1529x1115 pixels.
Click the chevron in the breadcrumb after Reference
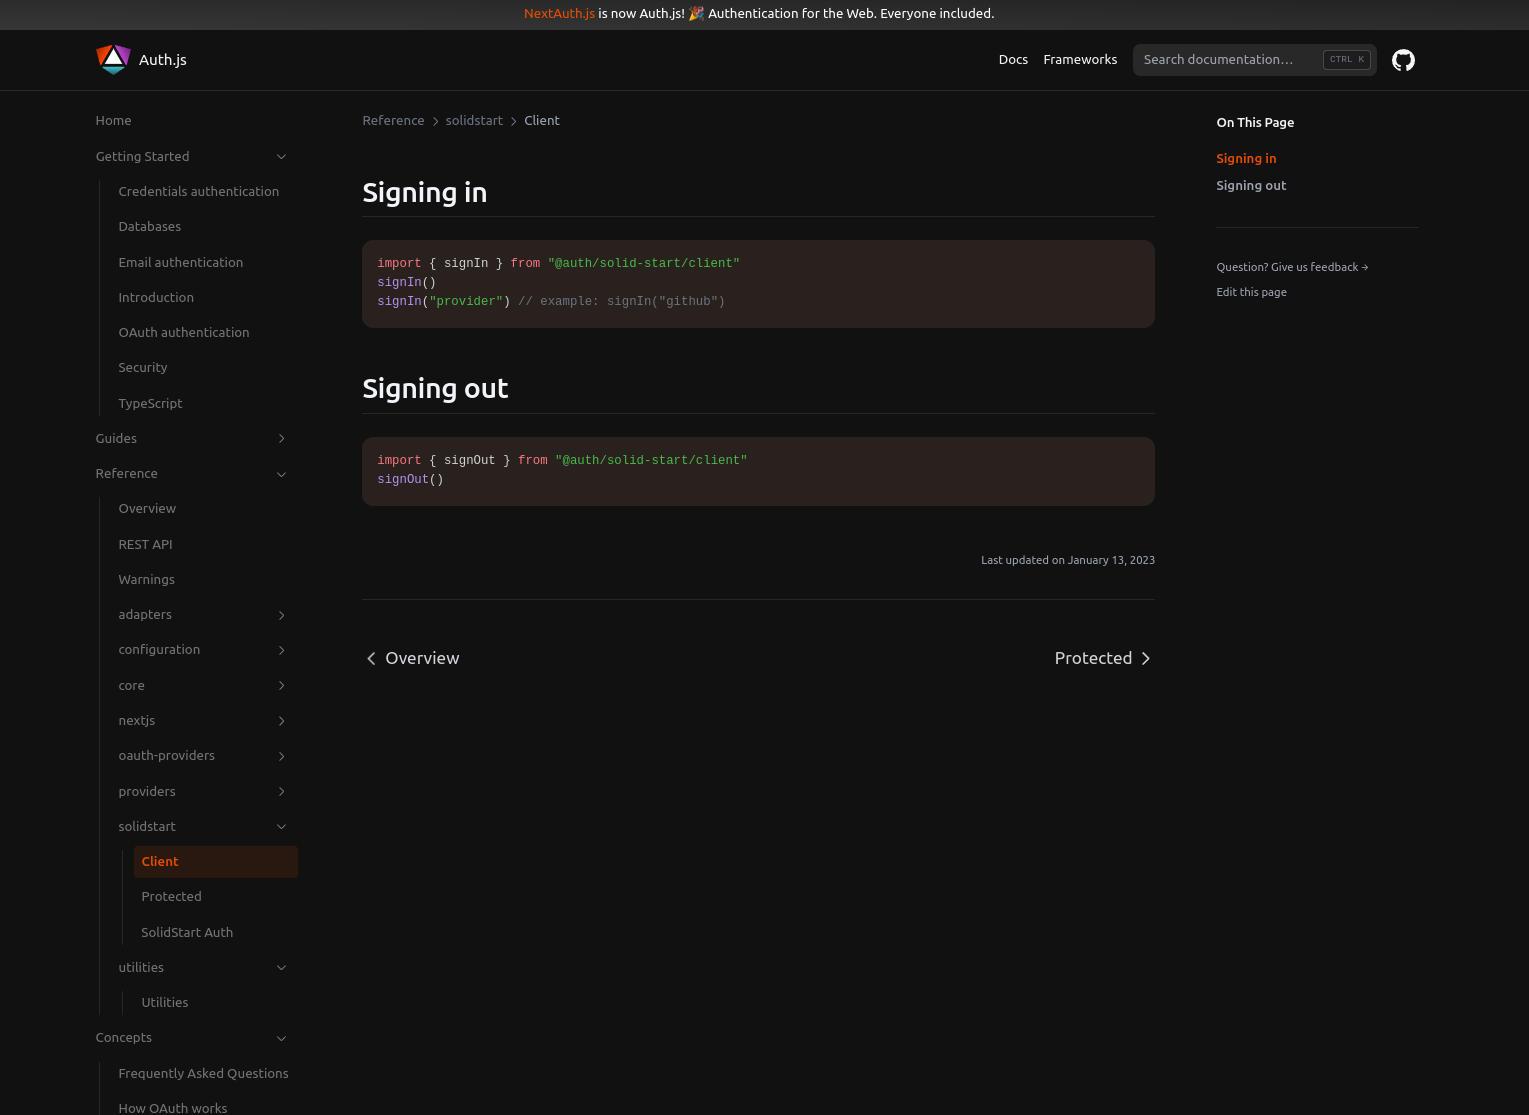[x=435, y=121]
